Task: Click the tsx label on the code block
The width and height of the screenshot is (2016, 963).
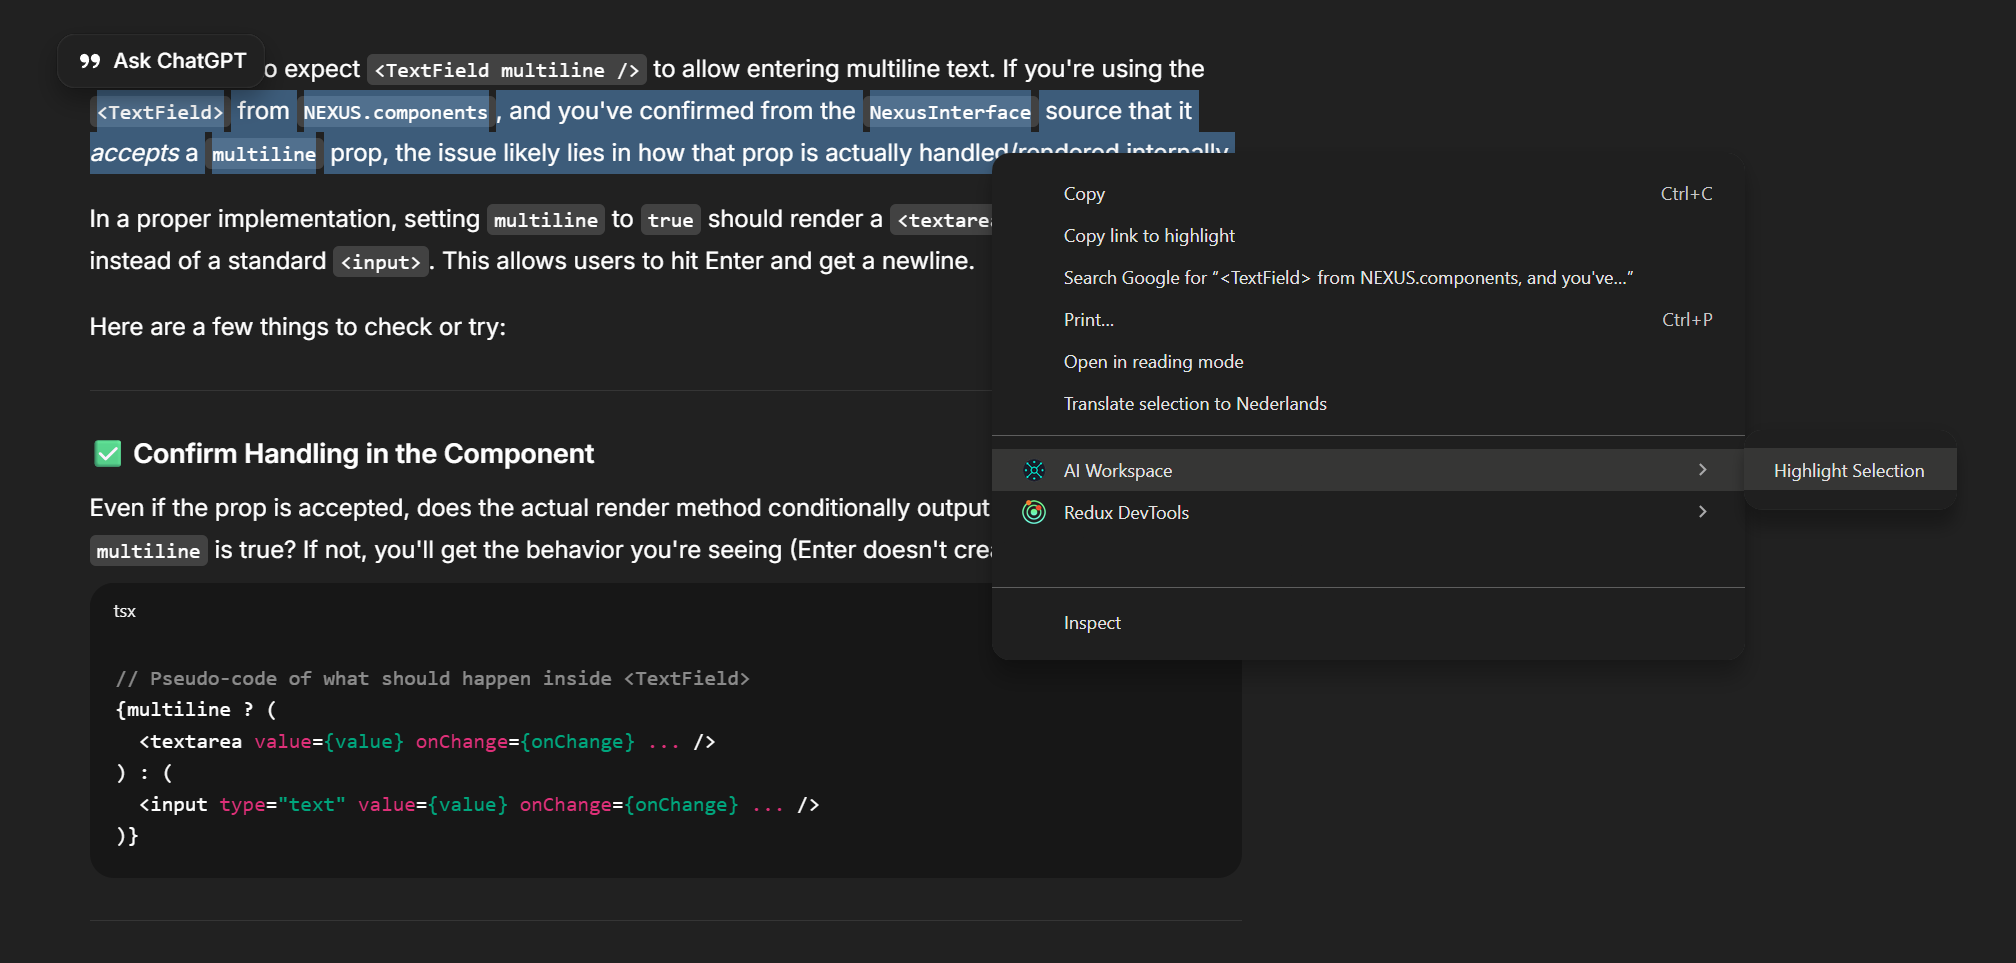Action: point(124,611)
